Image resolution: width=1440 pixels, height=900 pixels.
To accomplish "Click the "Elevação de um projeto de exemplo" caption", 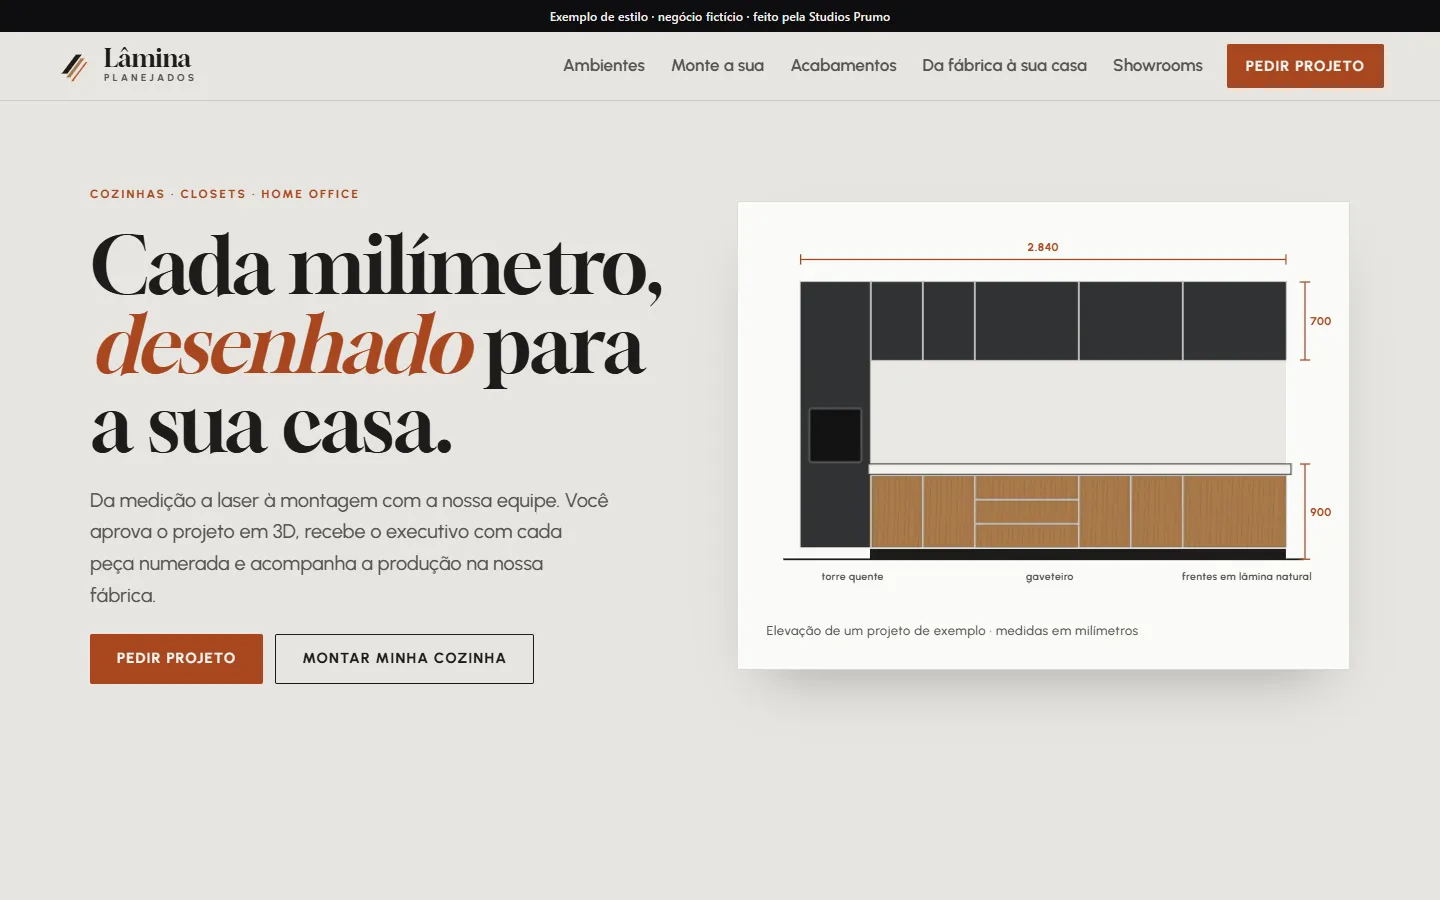I will [952, 631].
